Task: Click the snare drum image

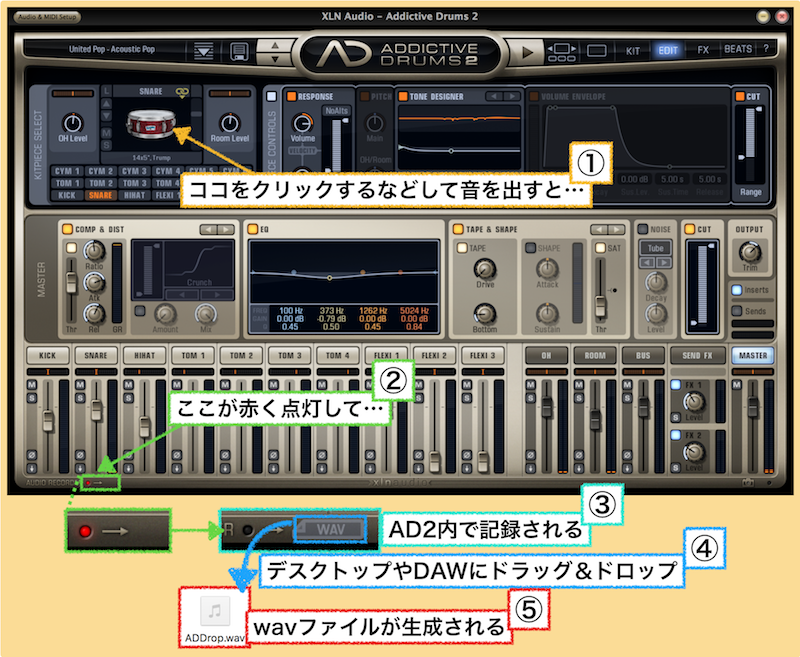Action: pos(151,123)
